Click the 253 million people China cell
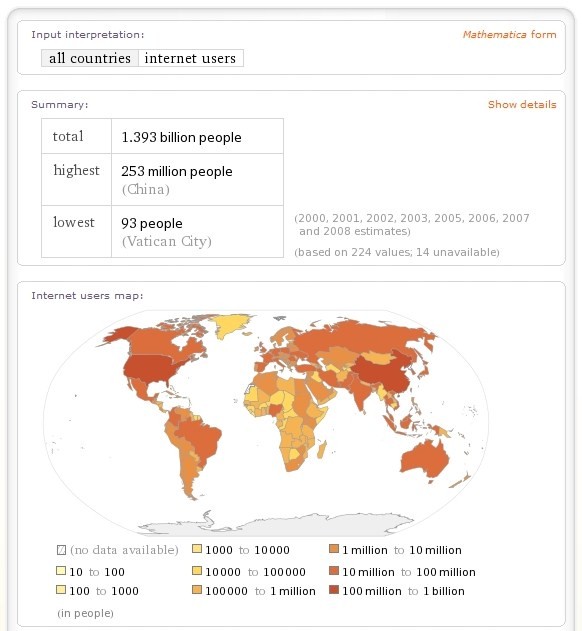The width and height of the screenshot is (582, 631). pos(197,179)
